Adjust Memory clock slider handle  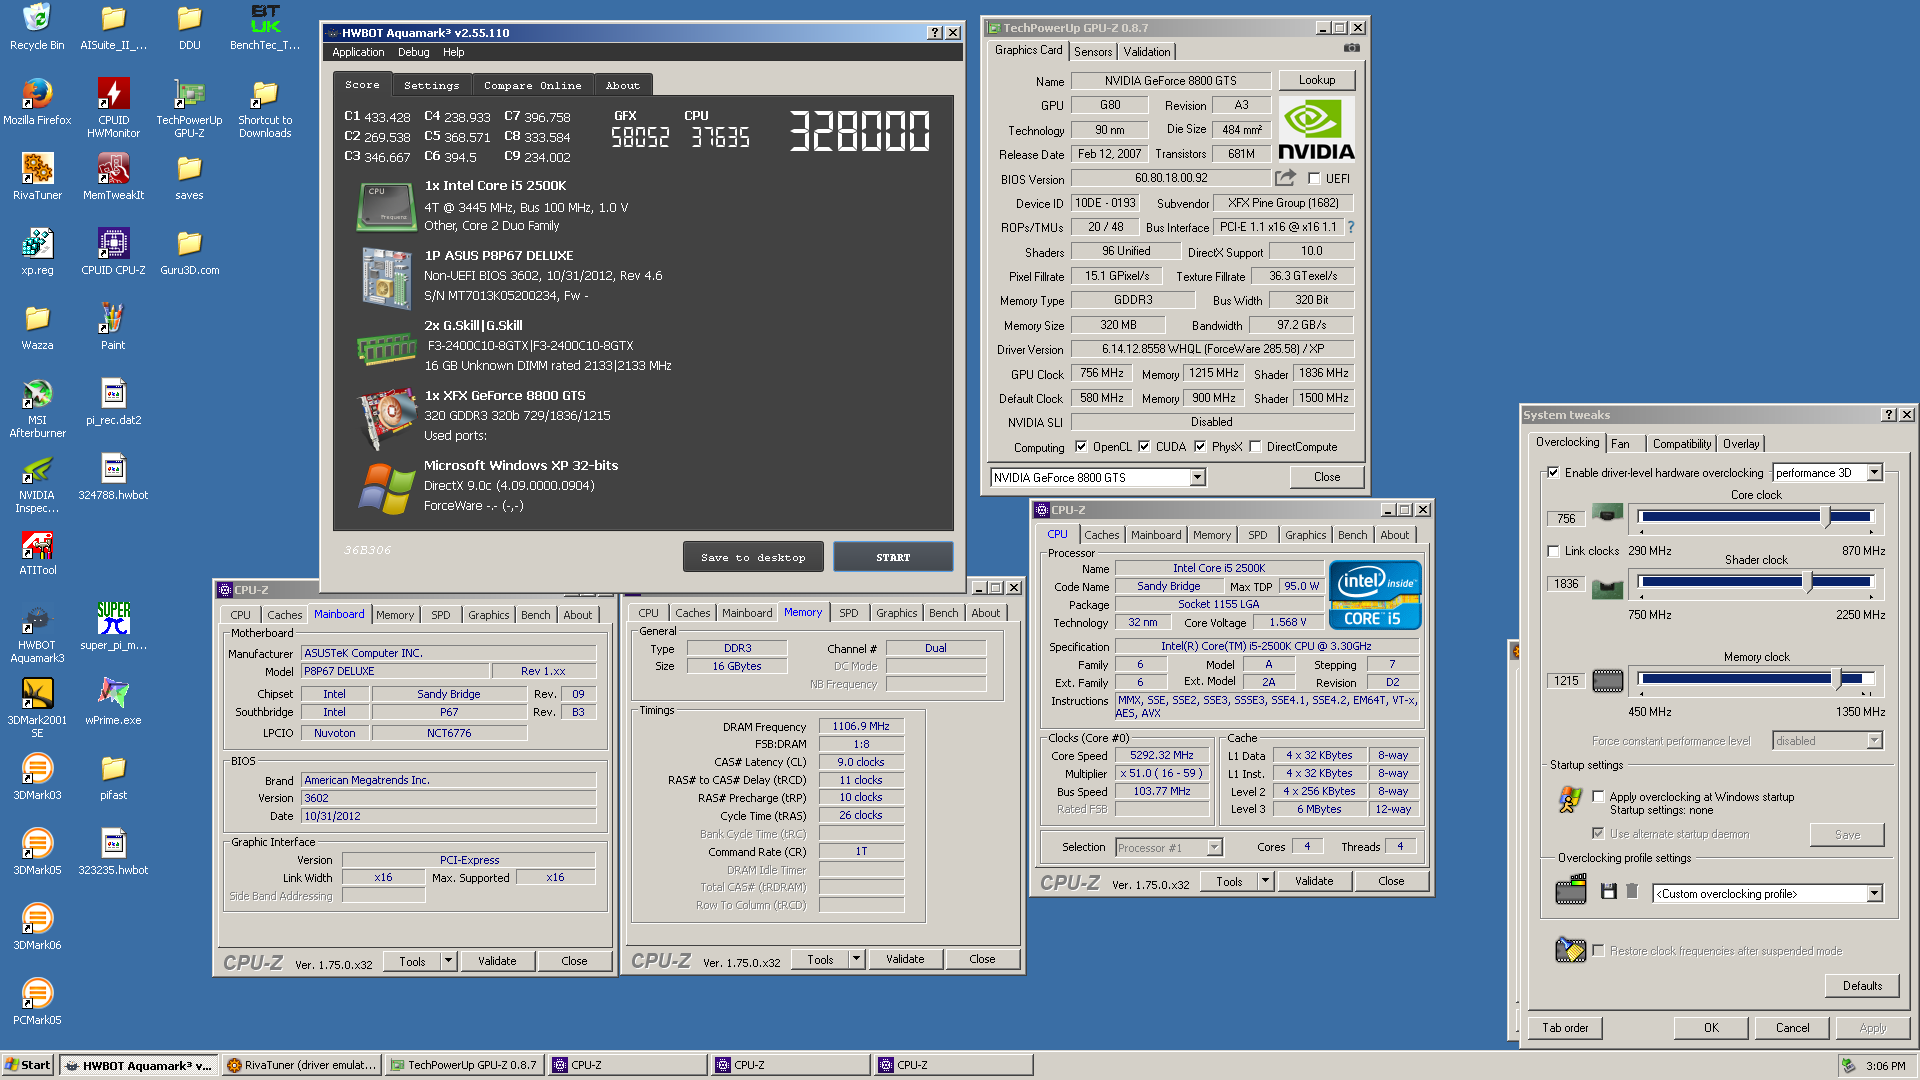[1837, 679]
